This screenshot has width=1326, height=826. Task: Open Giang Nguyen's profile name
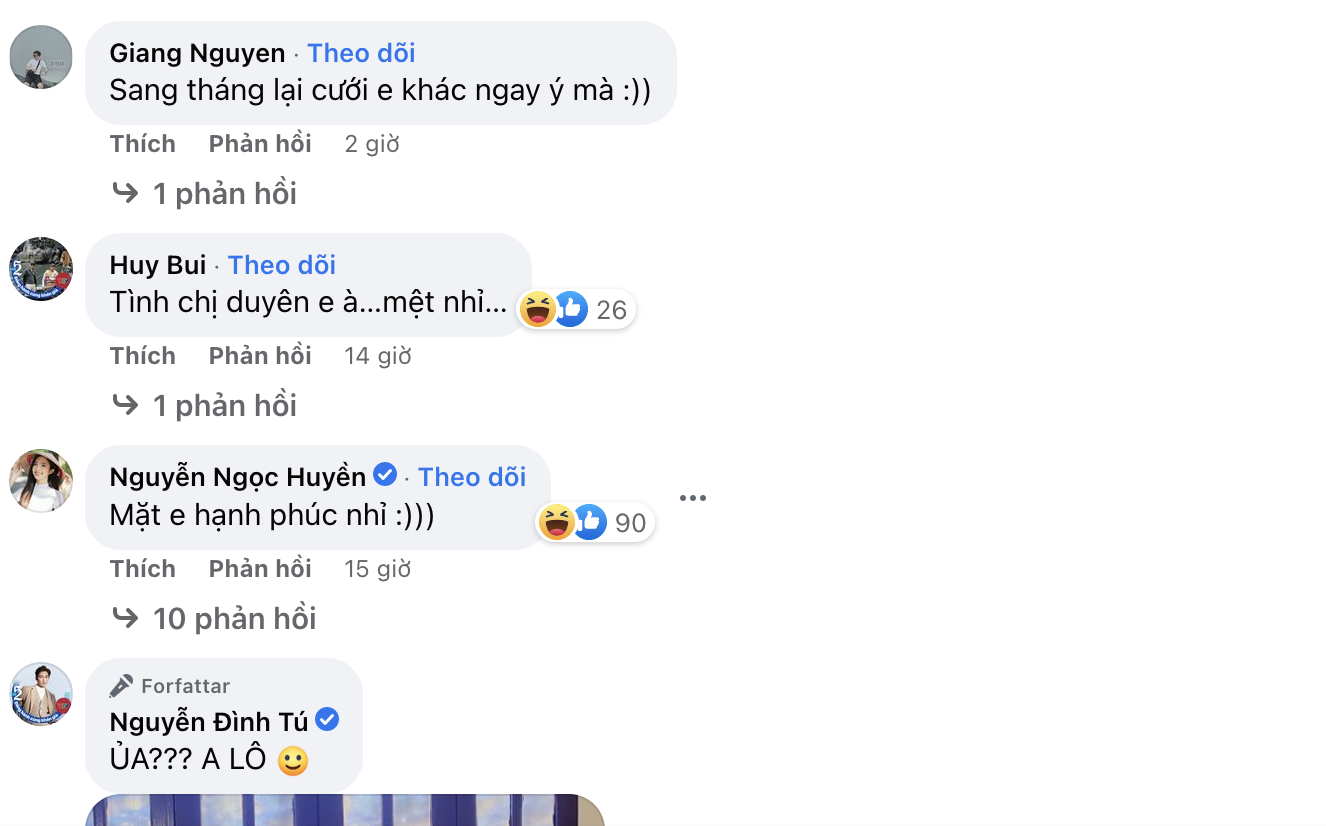click(196, 53)
